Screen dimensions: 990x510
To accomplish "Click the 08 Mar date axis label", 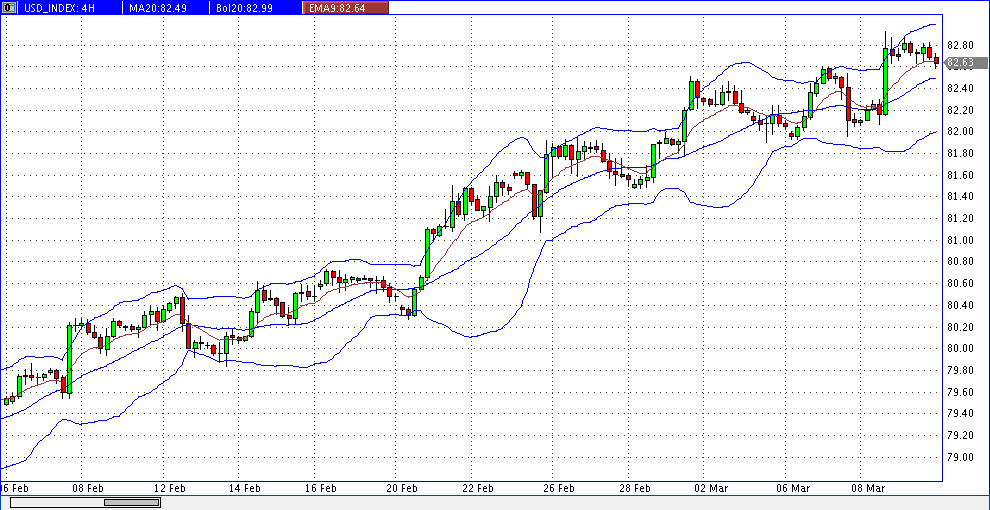I will coord(868,488).
